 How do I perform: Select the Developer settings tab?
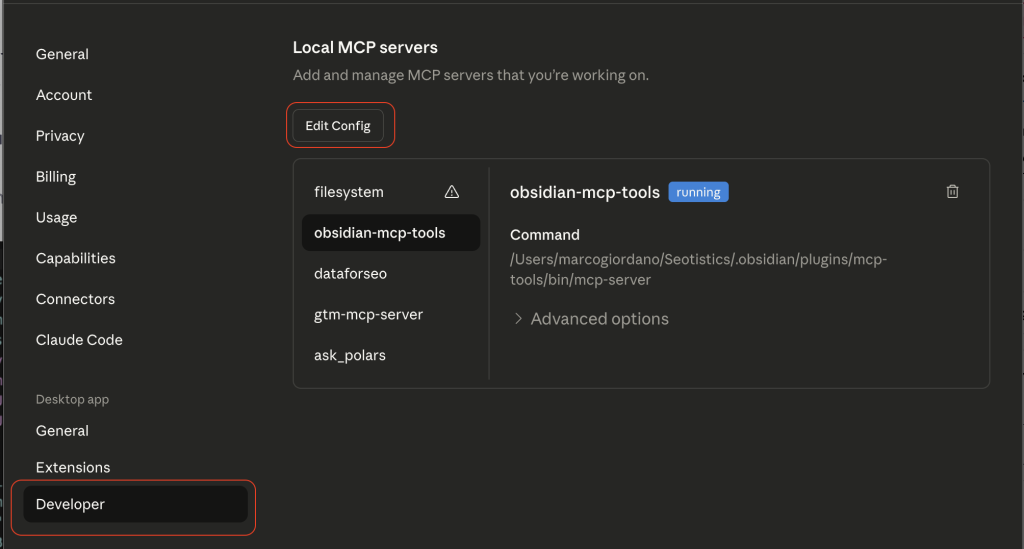coord(70,505)
